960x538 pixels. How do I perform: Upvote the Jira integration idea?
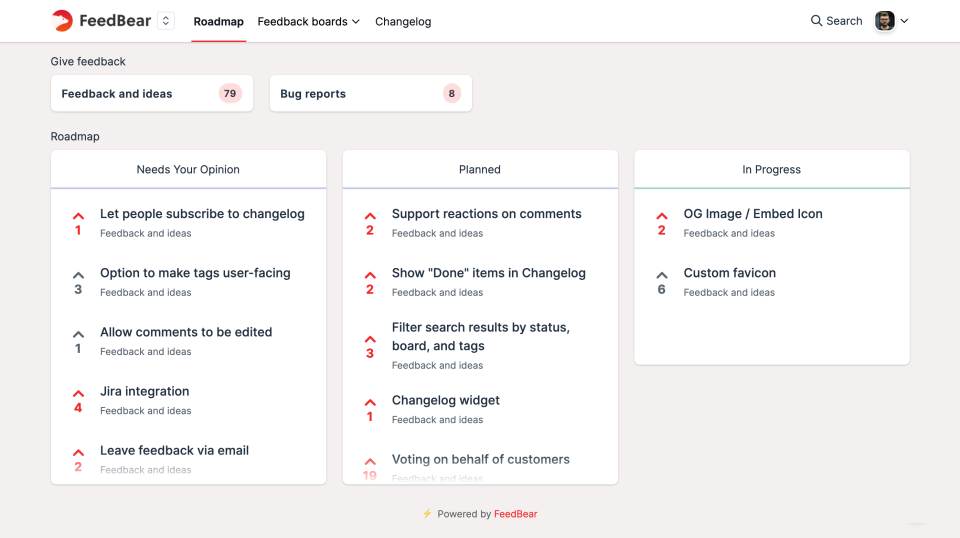coord(78,393)
